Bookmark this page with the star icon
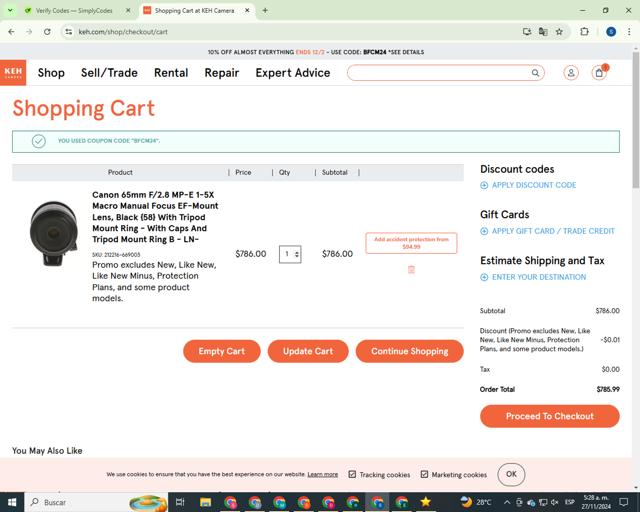640x512 pixels. (559, 32)
